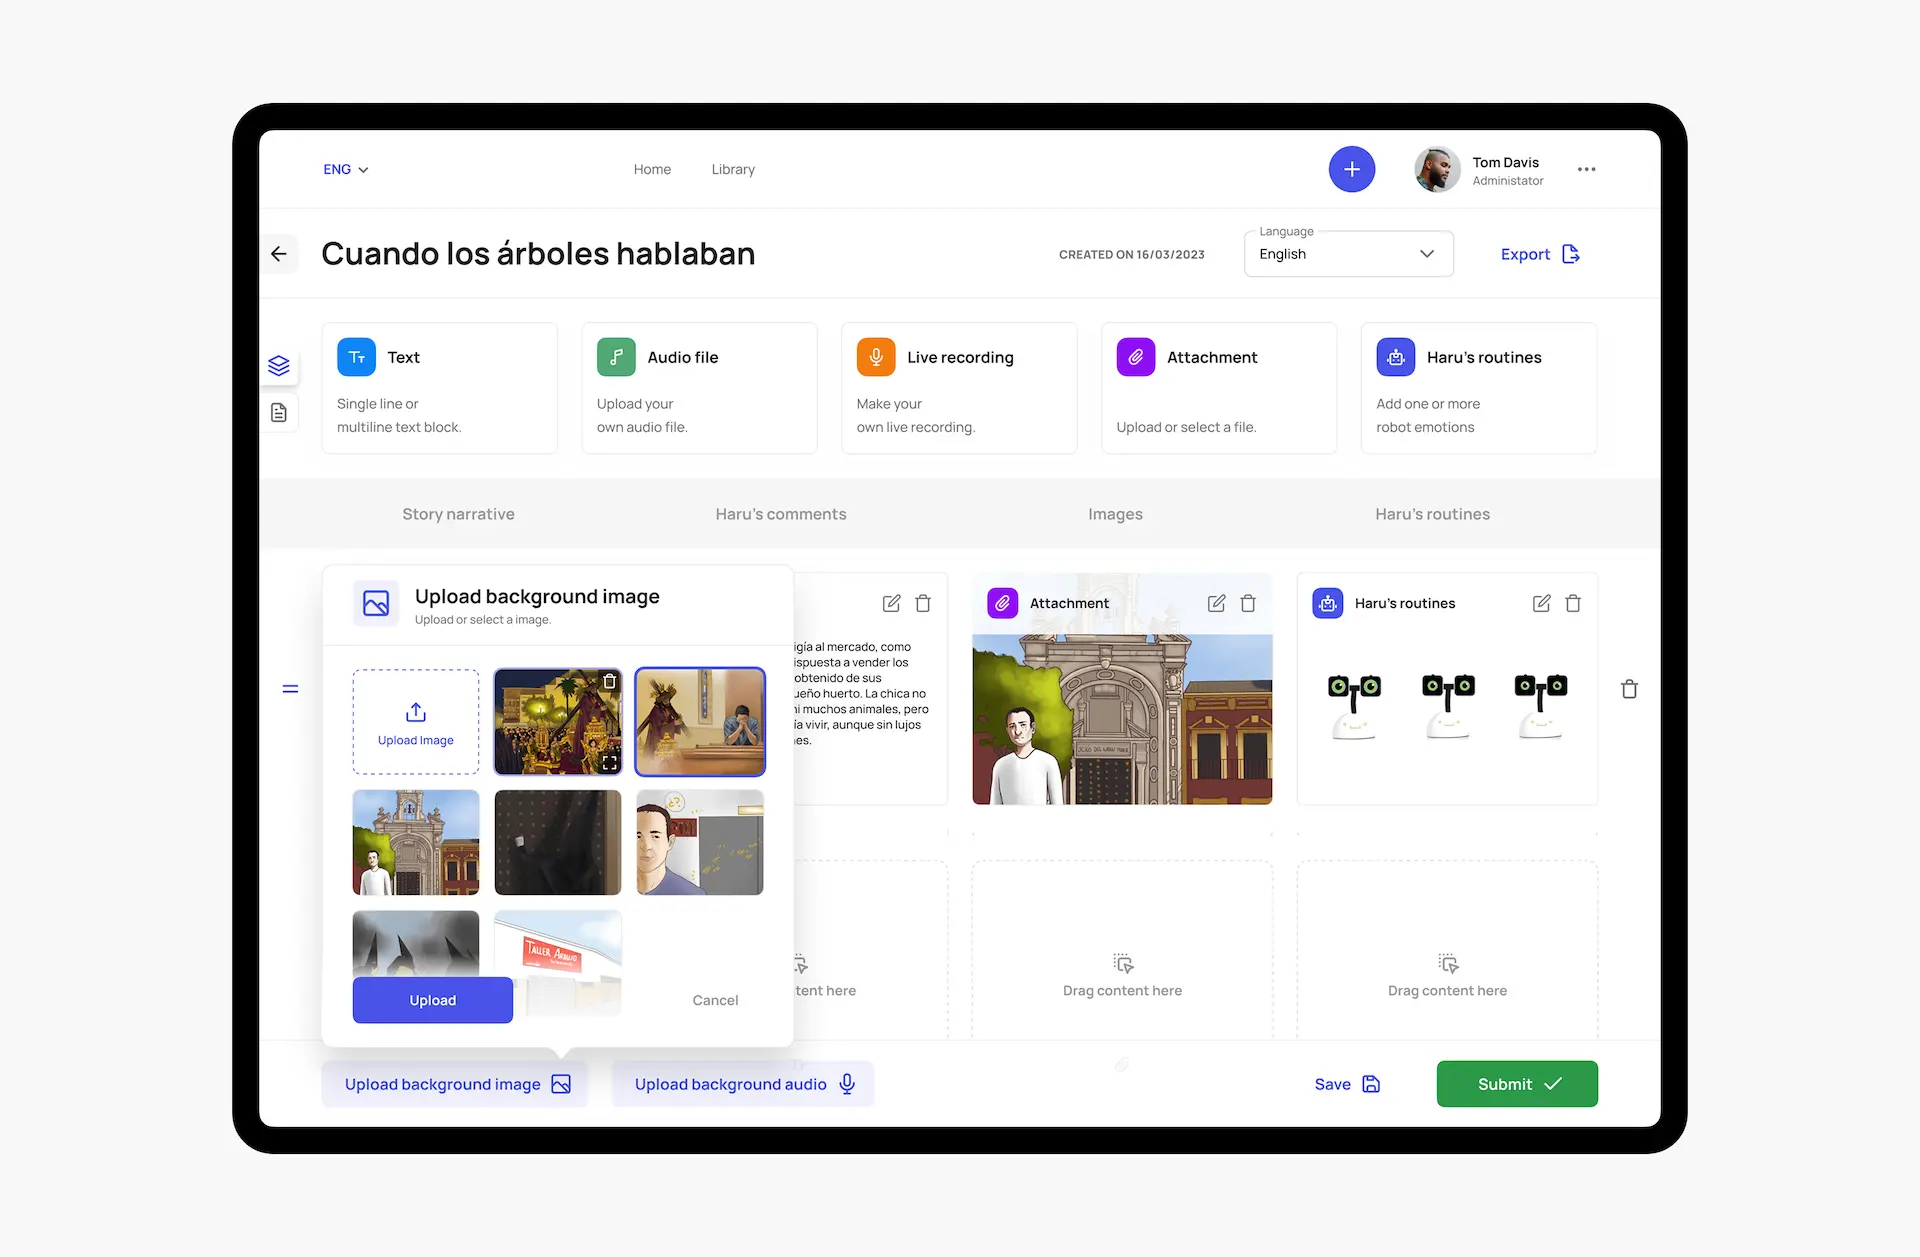The image size is (1920, 1257).
Task: Open the ENG interface language dropdown
Action: click(x=345, y=170)
